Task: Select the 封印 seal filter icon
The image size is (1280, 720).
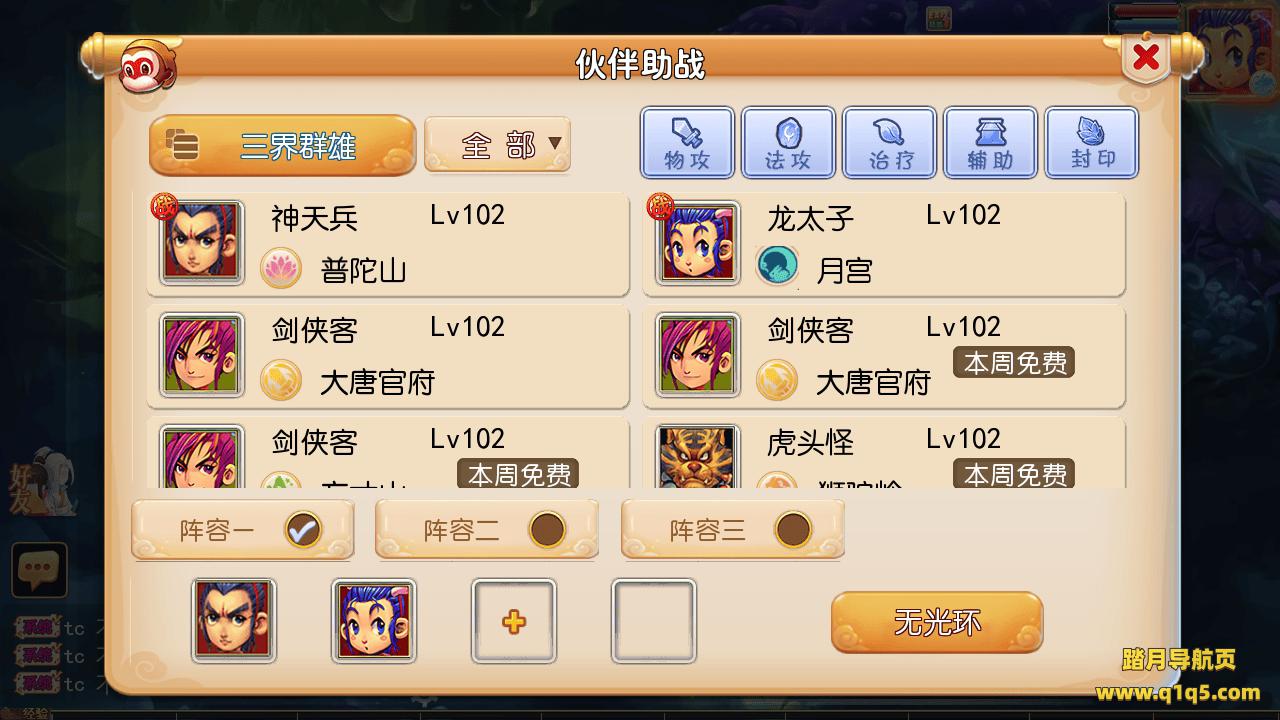Action: click(x=1091, y=143)
